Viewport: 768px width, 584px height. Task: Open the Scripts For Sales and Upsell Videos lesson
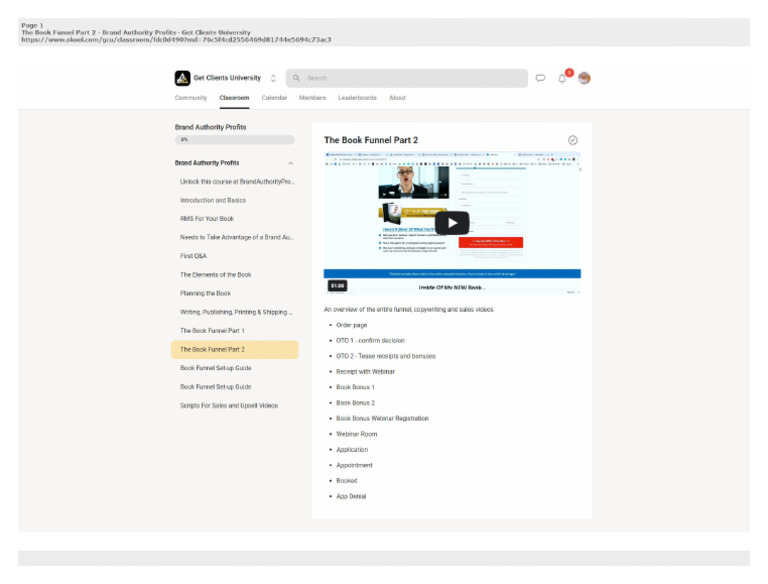coord(235,406)
